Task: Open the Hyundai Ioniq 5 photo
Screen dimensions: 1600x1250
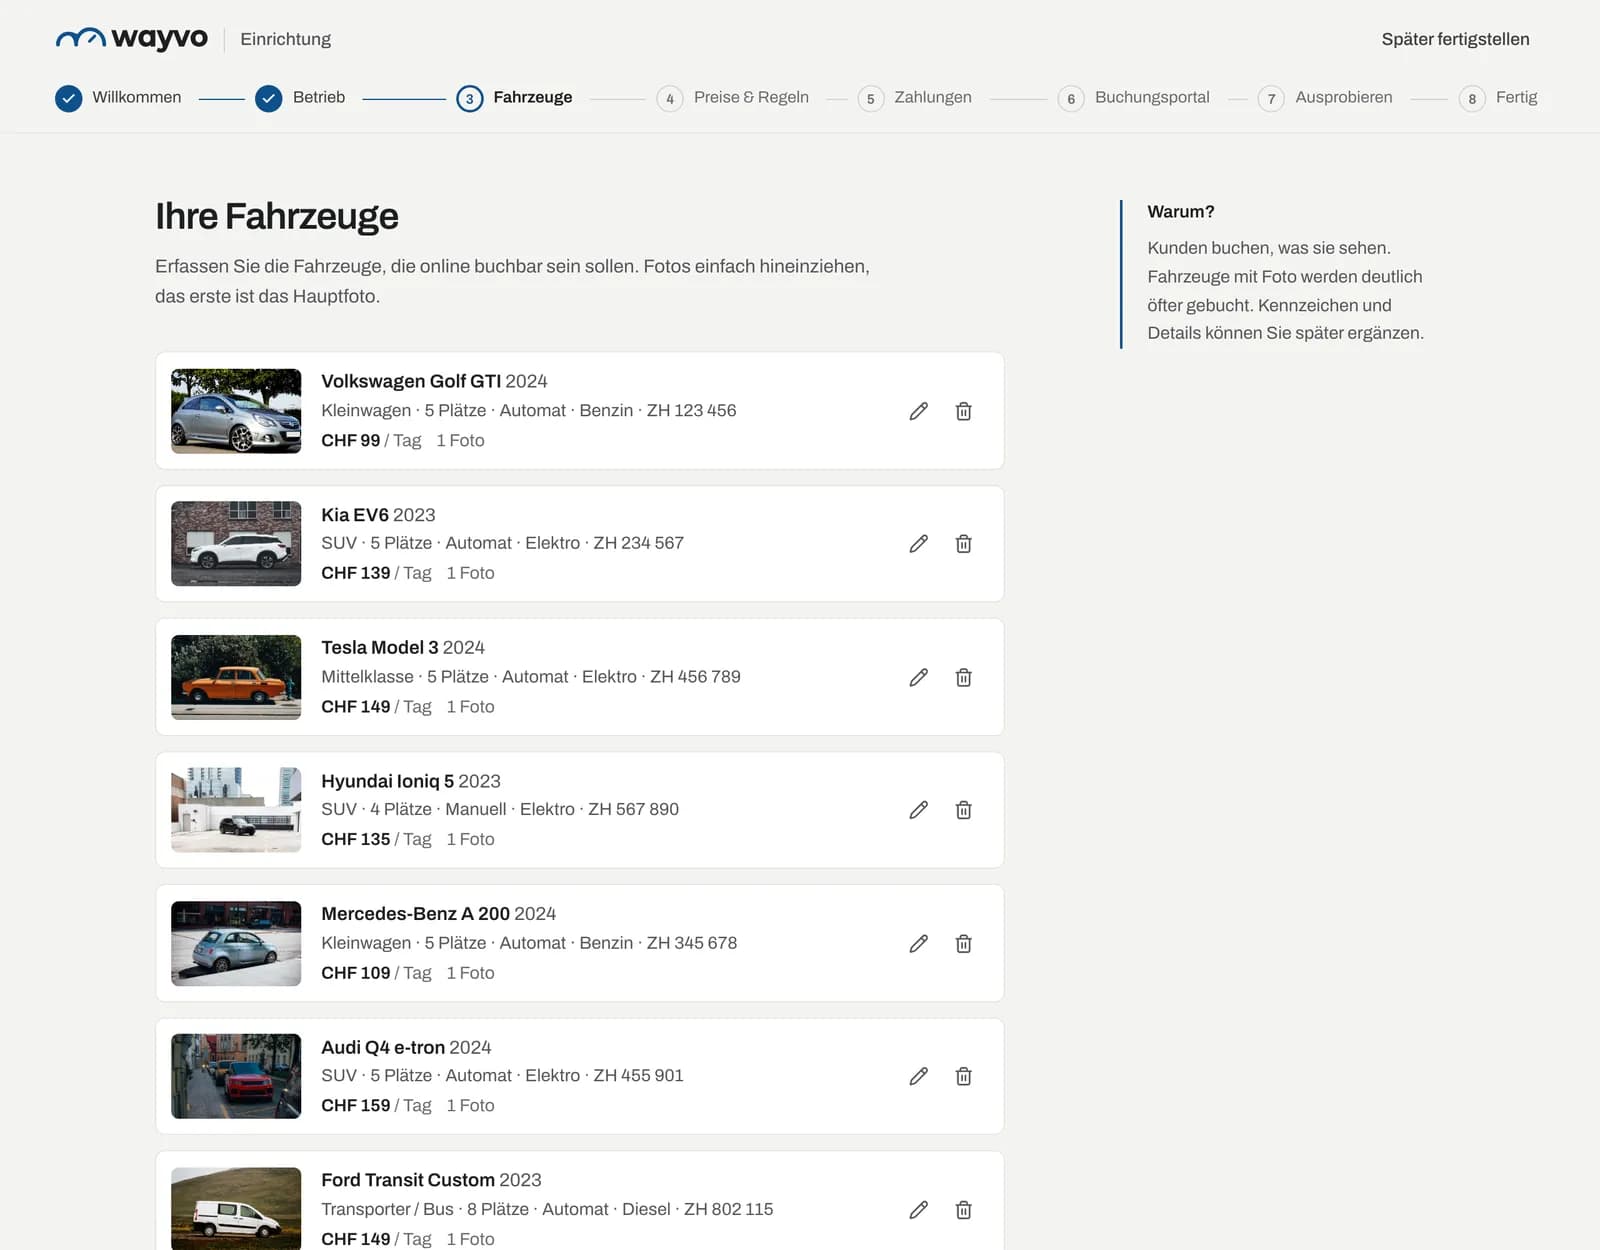Action: coord(236,810)
